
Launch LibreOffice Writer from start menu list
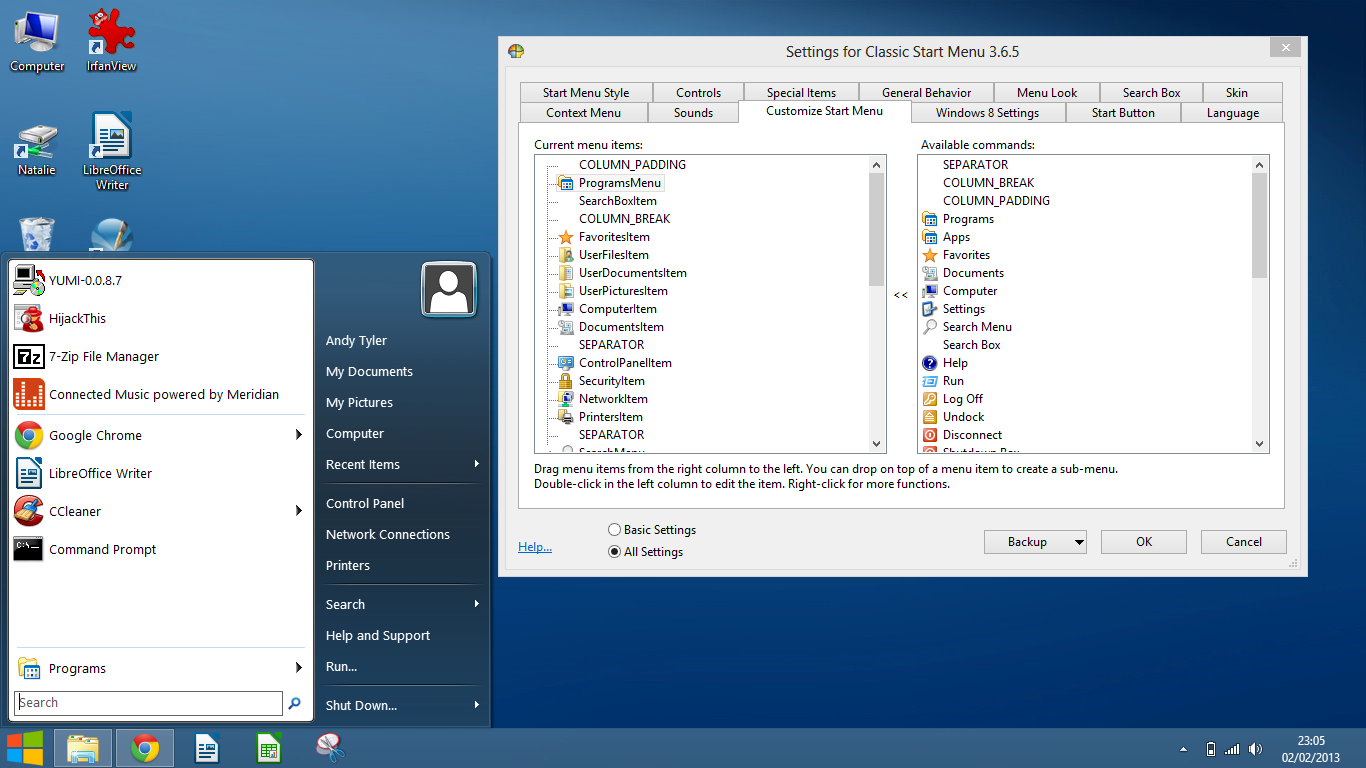pyautogui.click(x=160, y=473)
